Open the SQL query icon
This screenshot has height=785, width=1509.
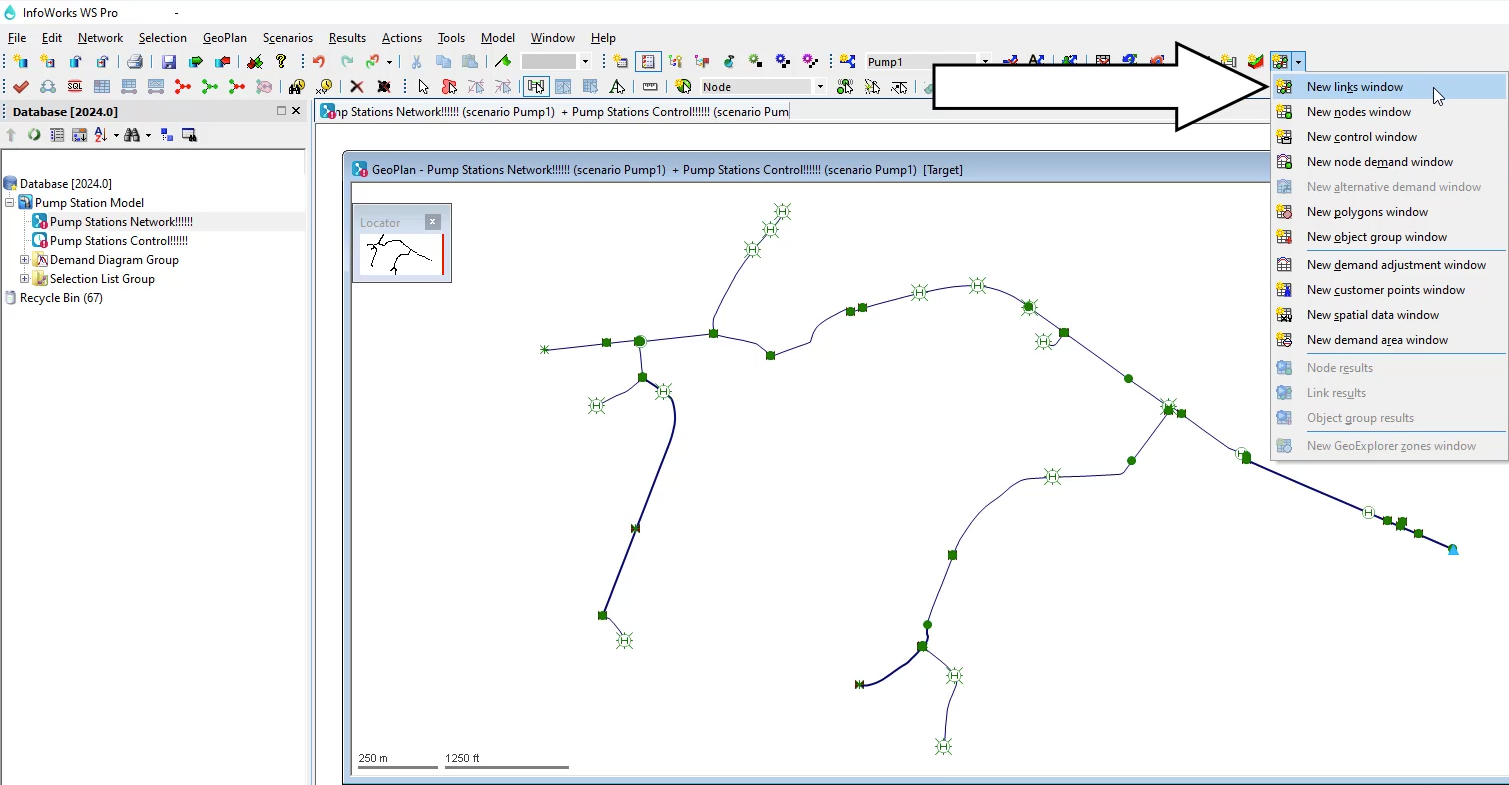tap(75, 86)
